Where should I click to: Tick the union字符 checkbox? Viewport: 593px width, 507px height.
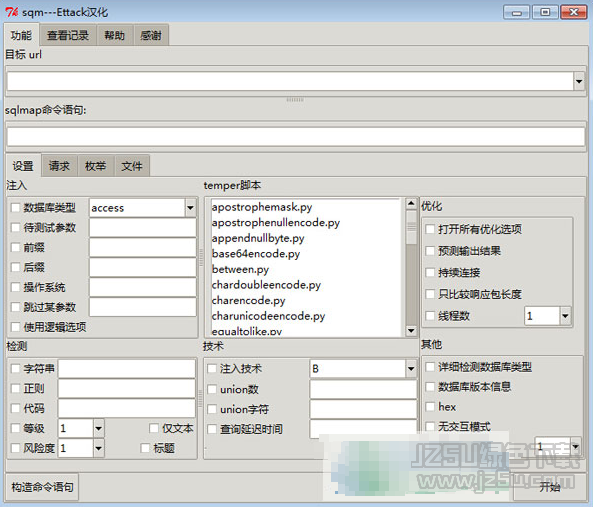pos(212,409)
